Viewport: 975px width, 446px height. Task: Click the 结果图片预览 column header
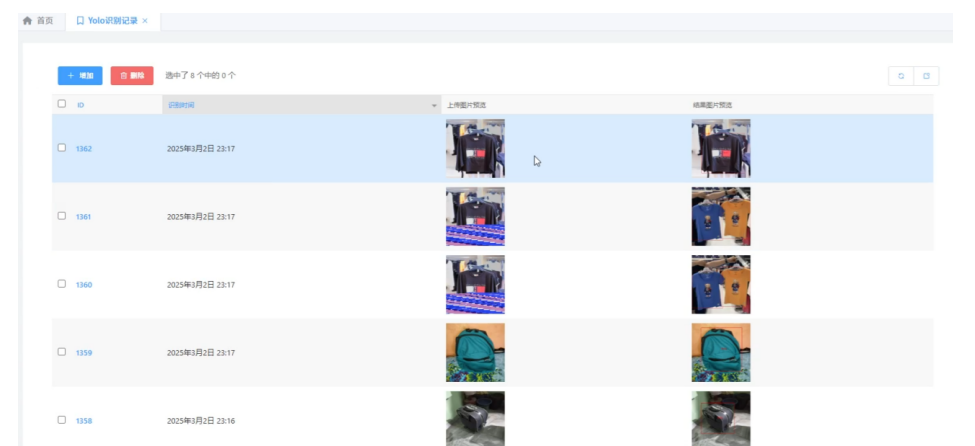713,105
